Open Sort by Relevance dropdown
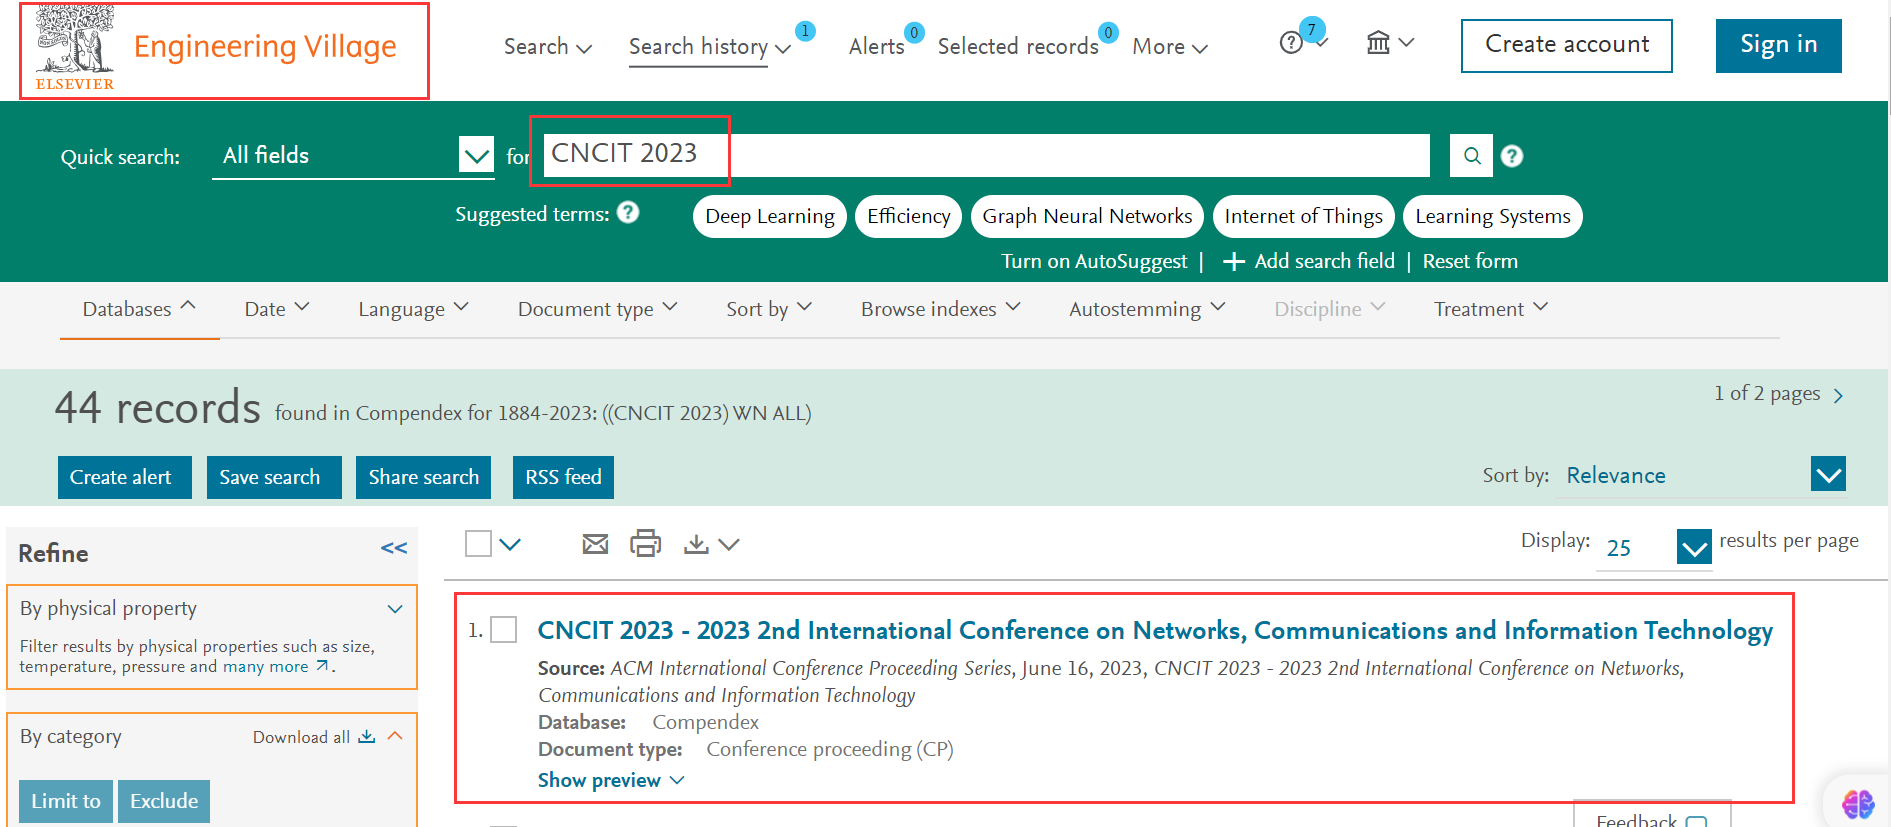The height and width of the screenshot is (827, 1891). tap(1828, 475)
